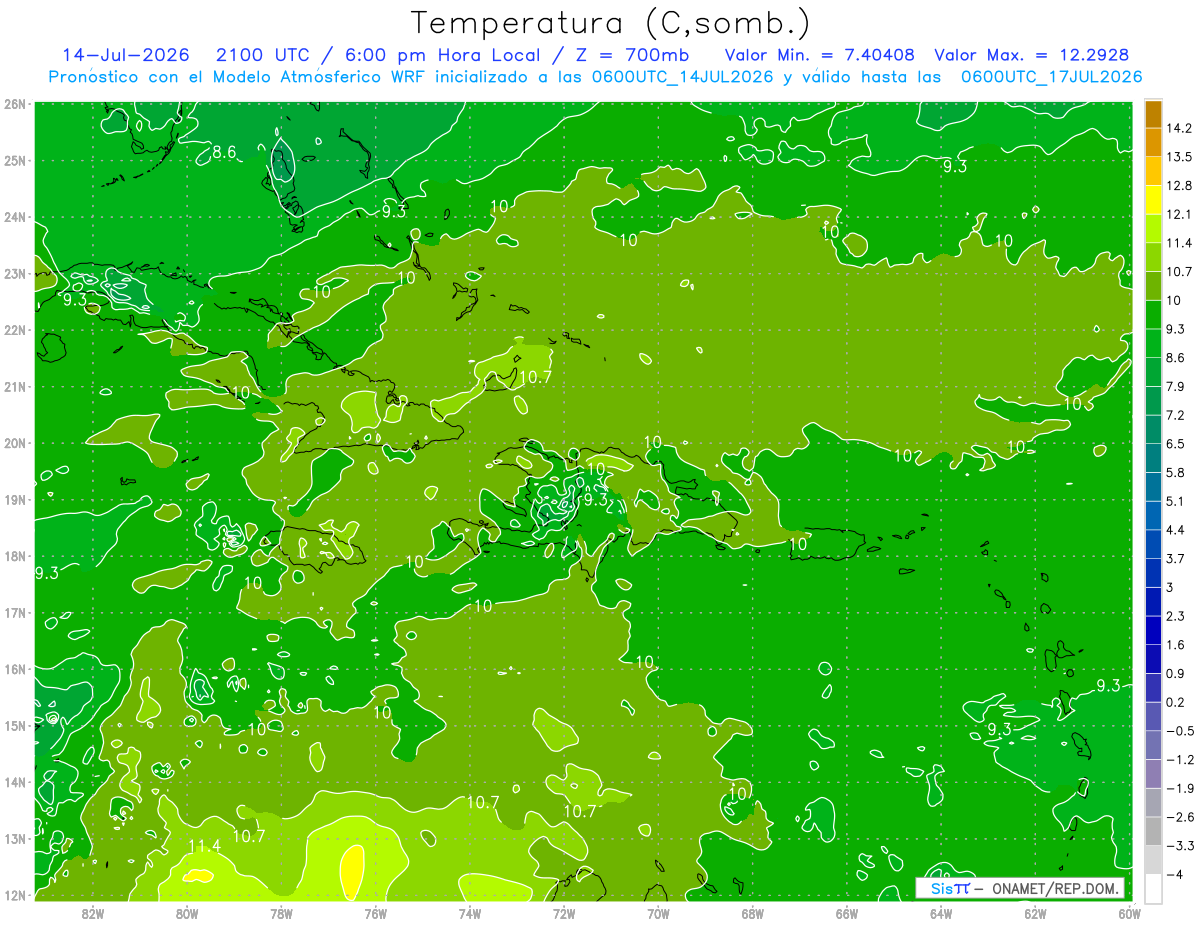Viewport: 1200px width, 927px height.
Task: Click the "0.9" colorbar label
Action: point(1175,673)
